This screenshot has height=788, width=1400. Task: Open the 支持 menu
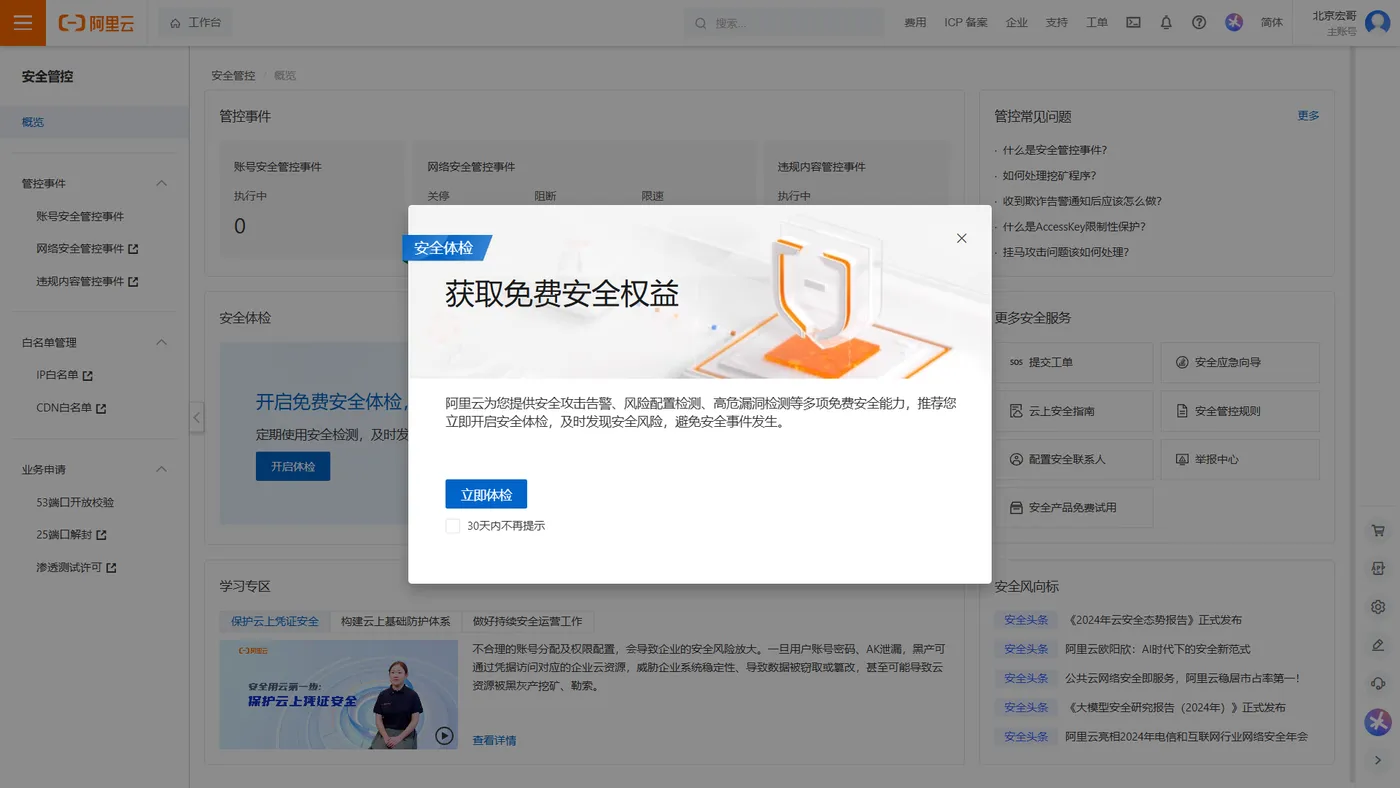1056,23
